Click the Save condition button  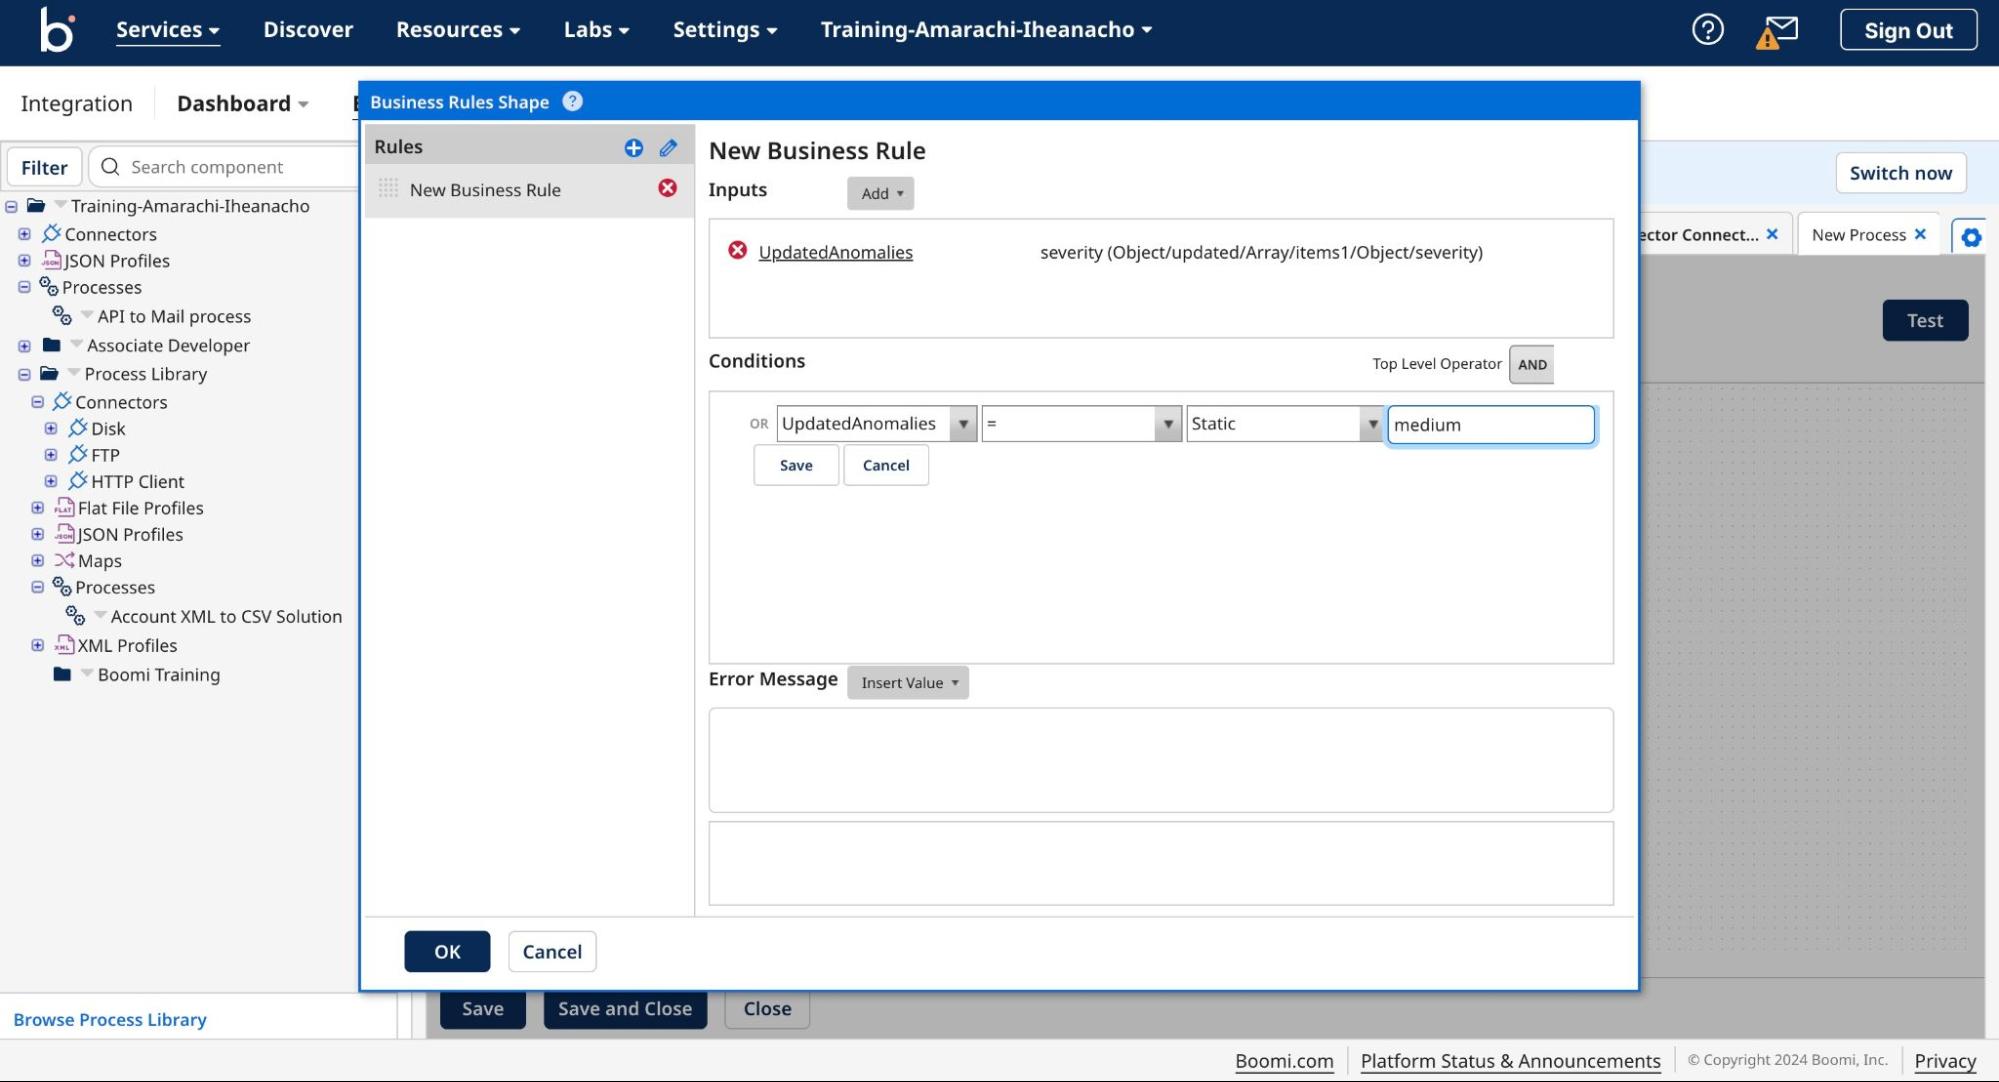[795, 465]
